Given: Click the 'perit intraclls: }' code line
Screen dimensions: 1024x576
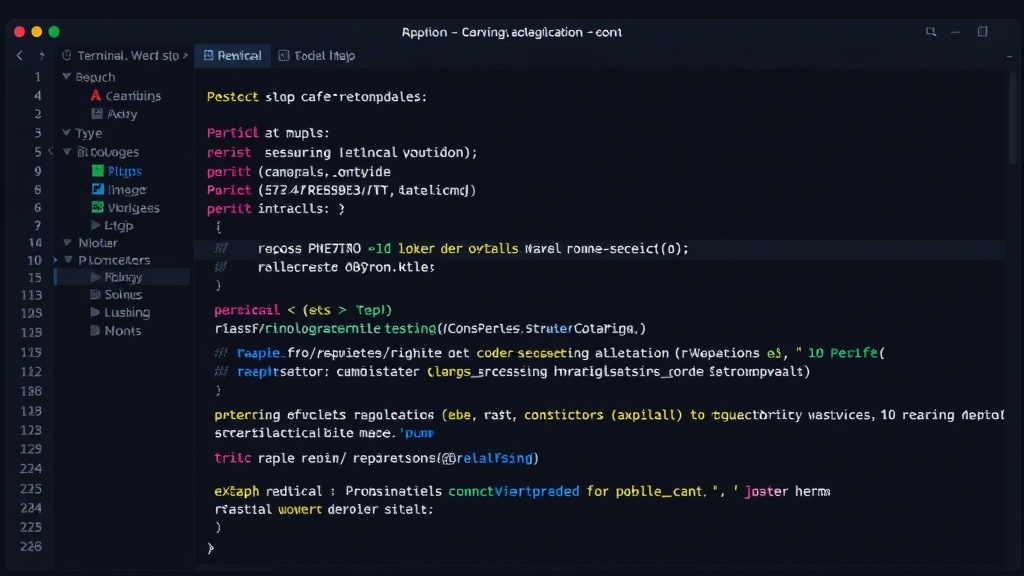Looking at the screenshot, I should click(276, 209).
